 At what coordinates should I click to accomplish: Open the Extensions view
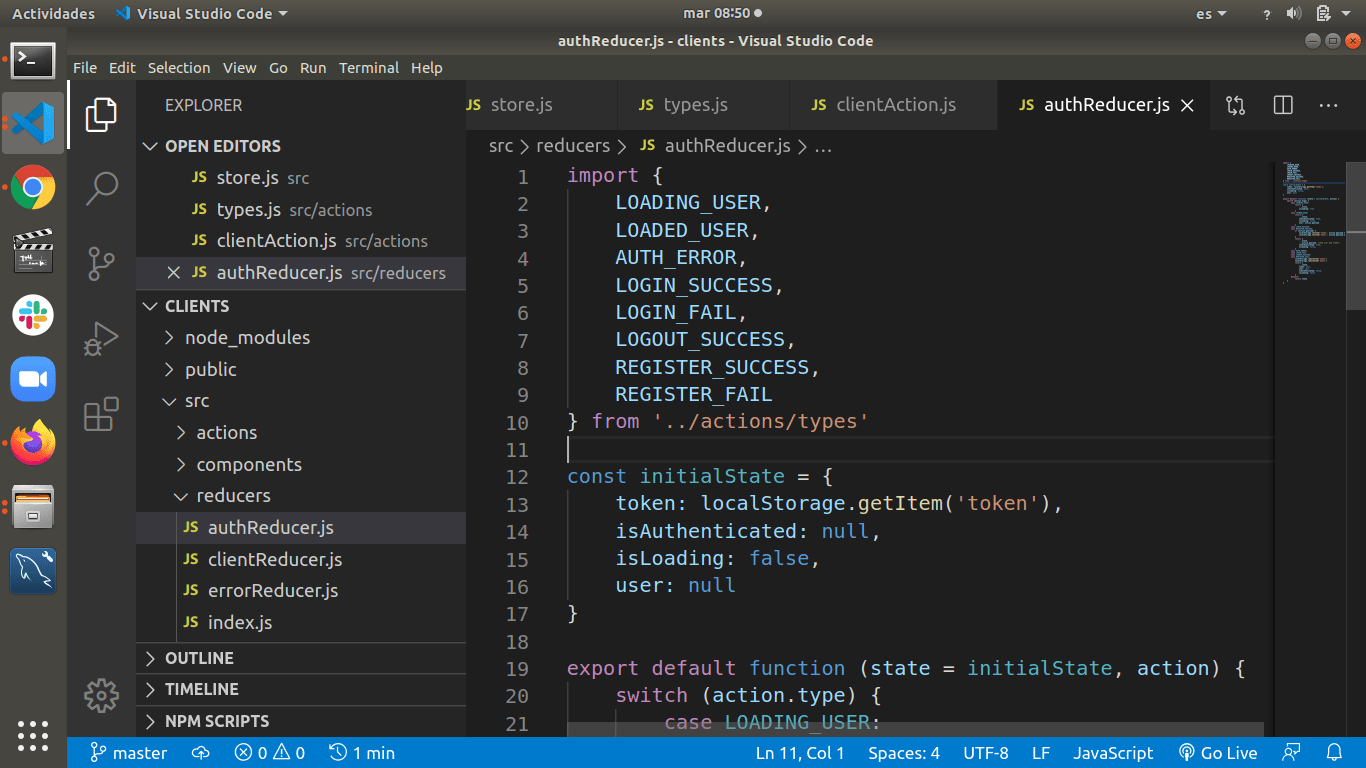click(x=101, y=414)
